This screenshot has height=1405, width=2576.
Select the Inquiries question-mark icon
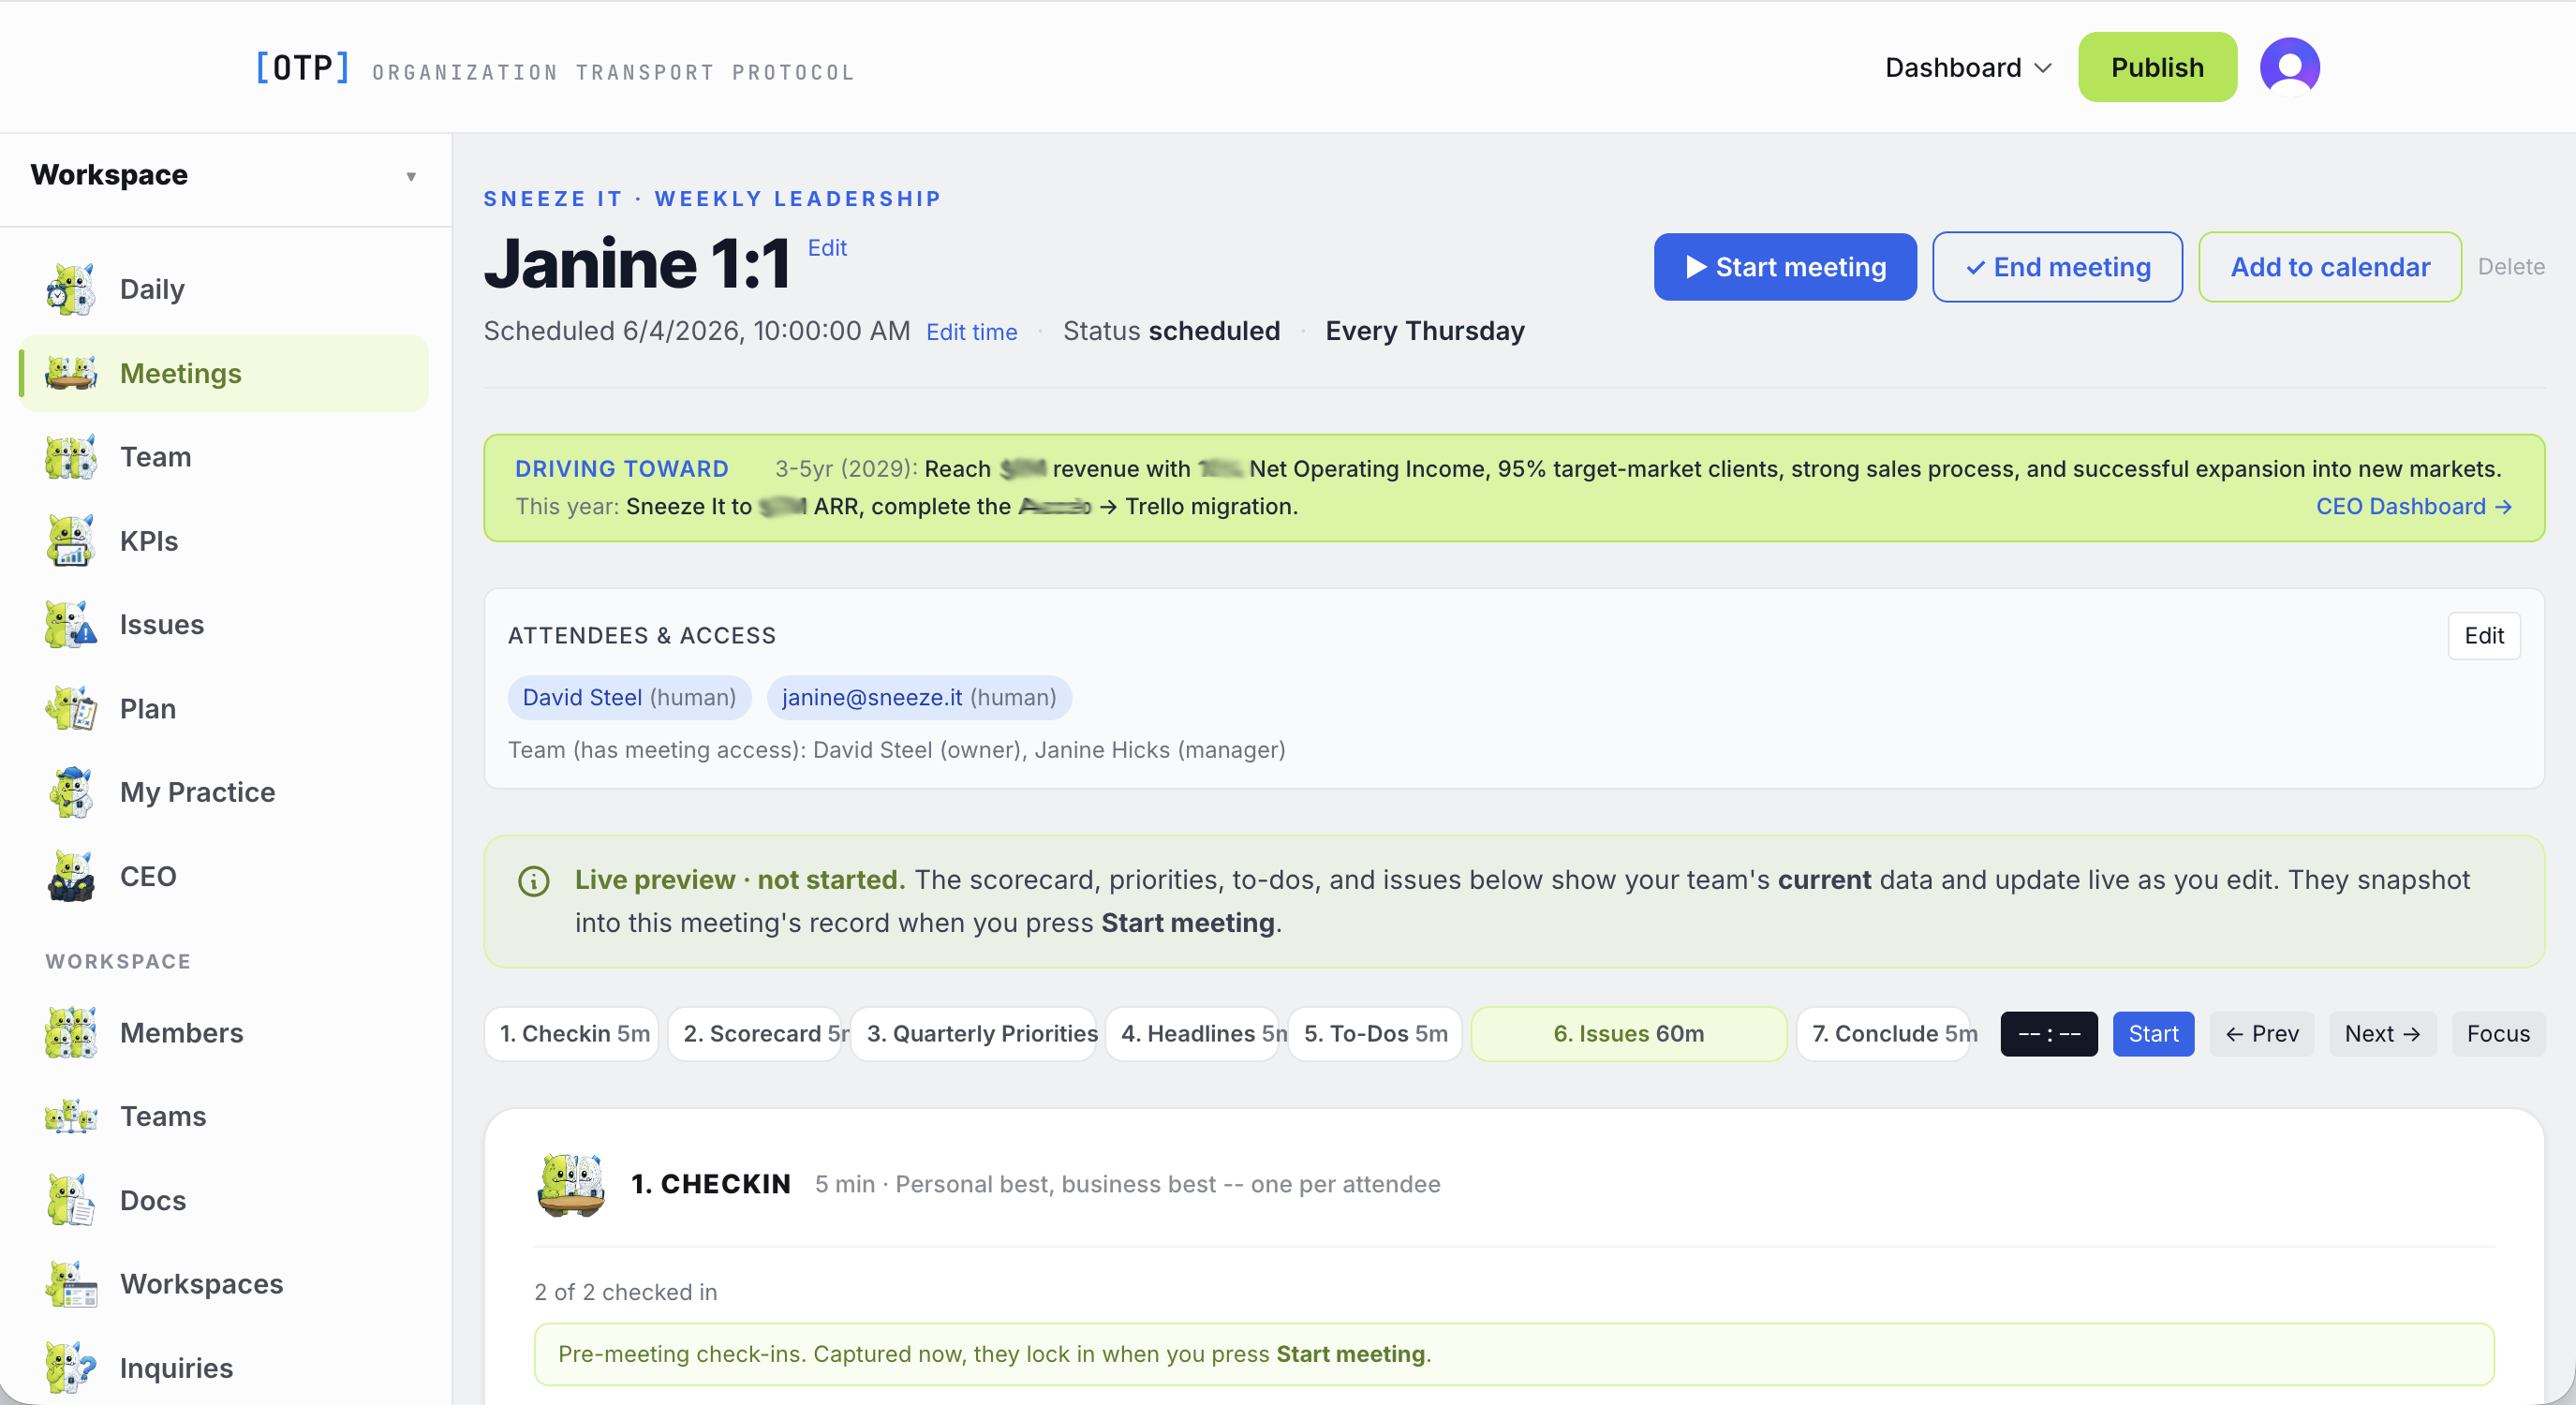71,1367
